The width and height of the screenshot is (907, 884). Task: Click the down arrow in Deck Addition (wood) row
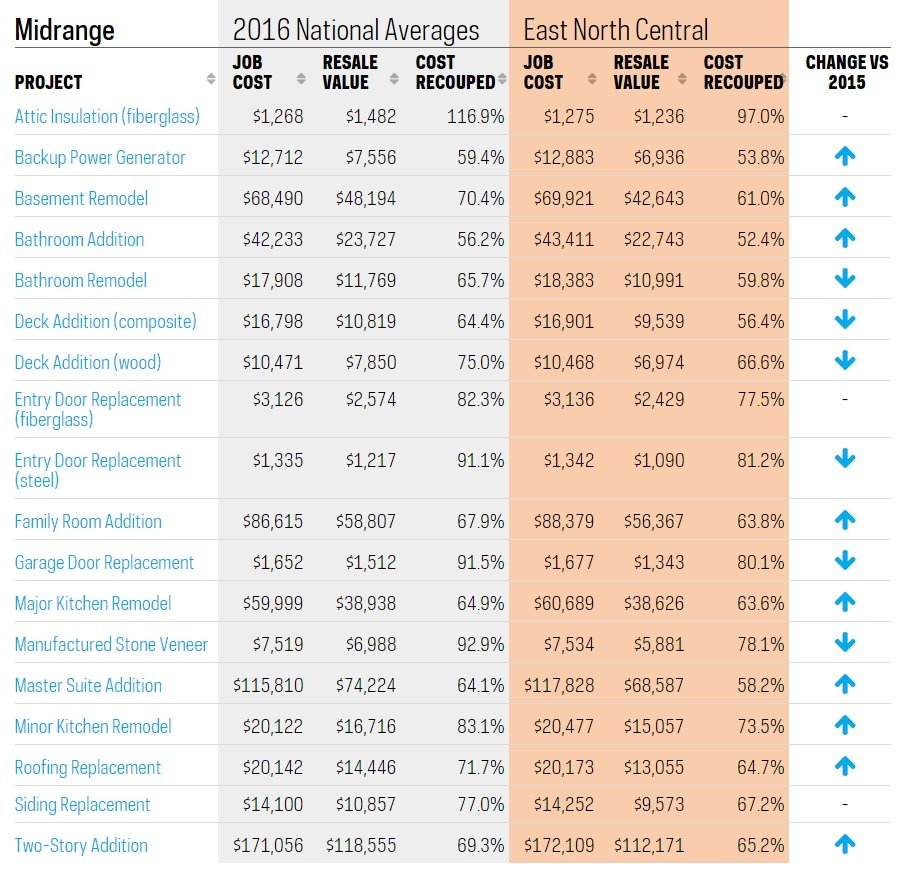click(845, 362)
